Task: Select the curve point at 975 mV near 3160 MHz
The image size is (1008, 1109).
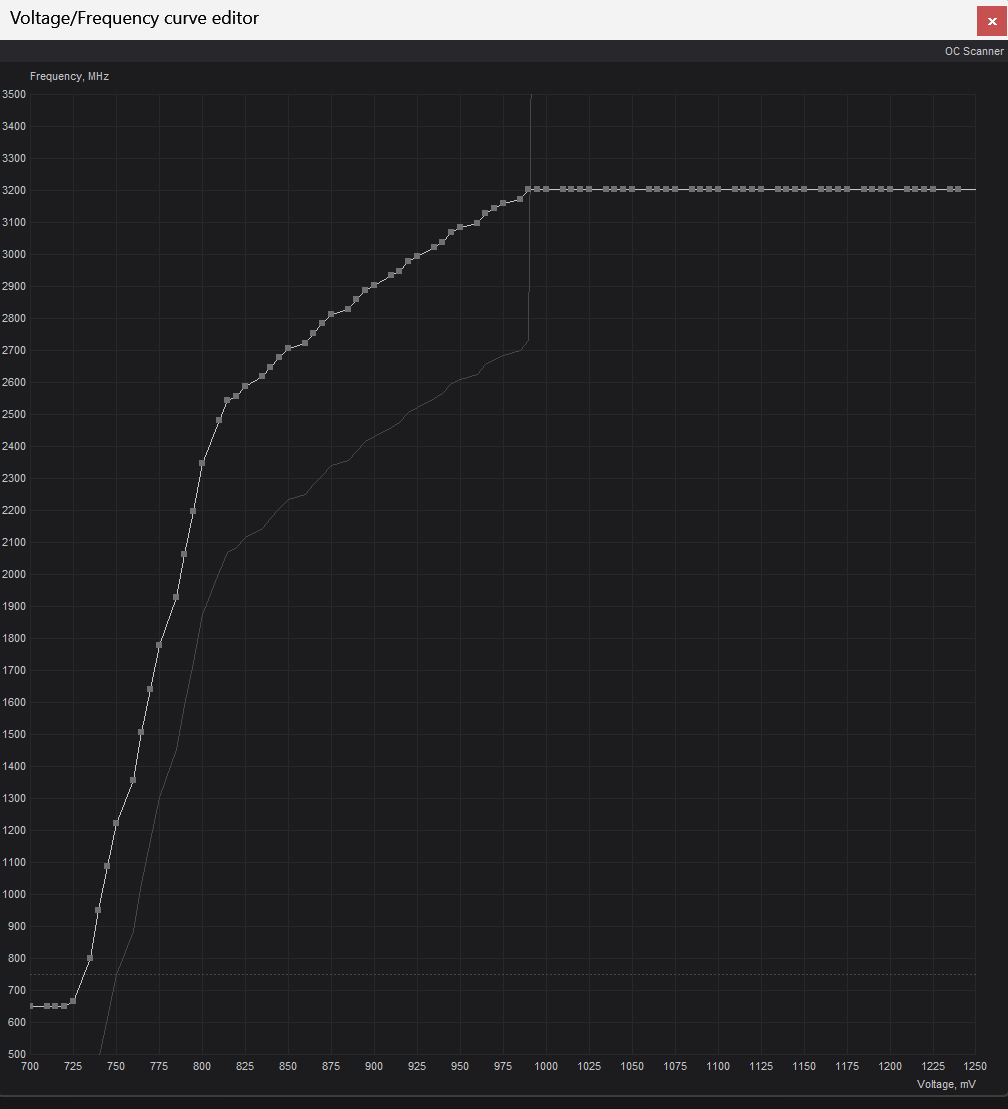Action: (x=503, y=203)
